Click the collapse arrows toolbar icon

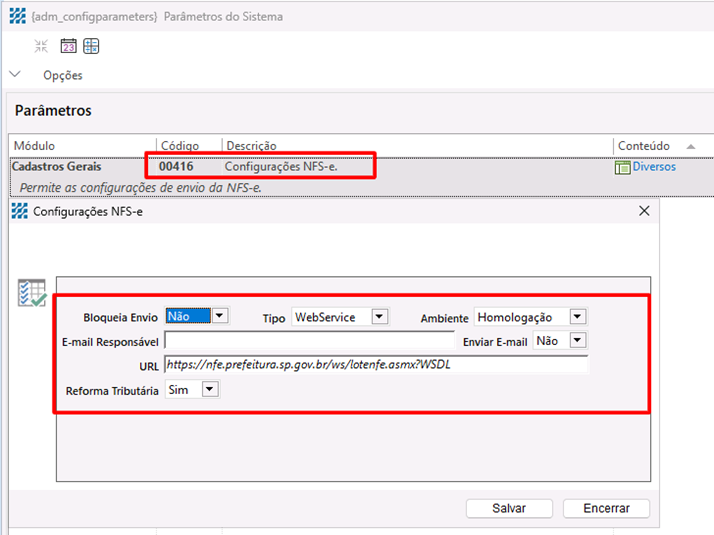[41, 46]
